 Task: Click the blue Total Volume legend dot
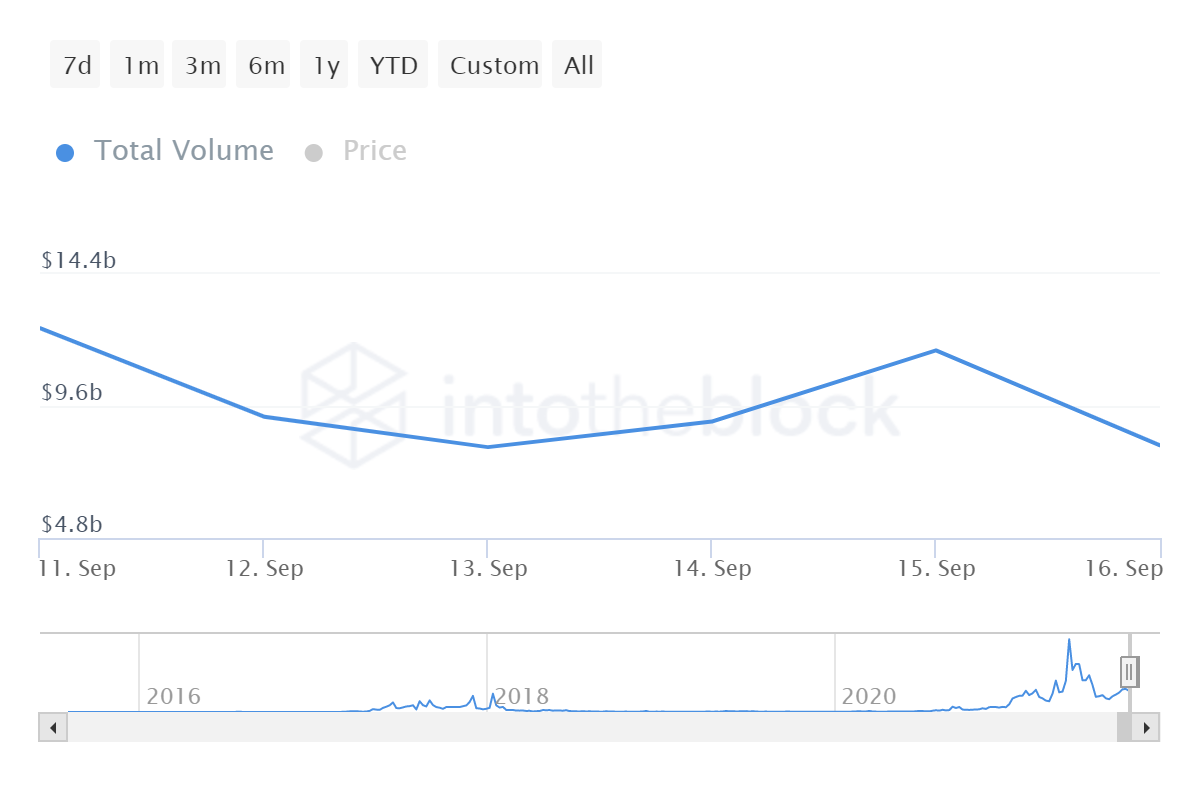pos(65,153)
